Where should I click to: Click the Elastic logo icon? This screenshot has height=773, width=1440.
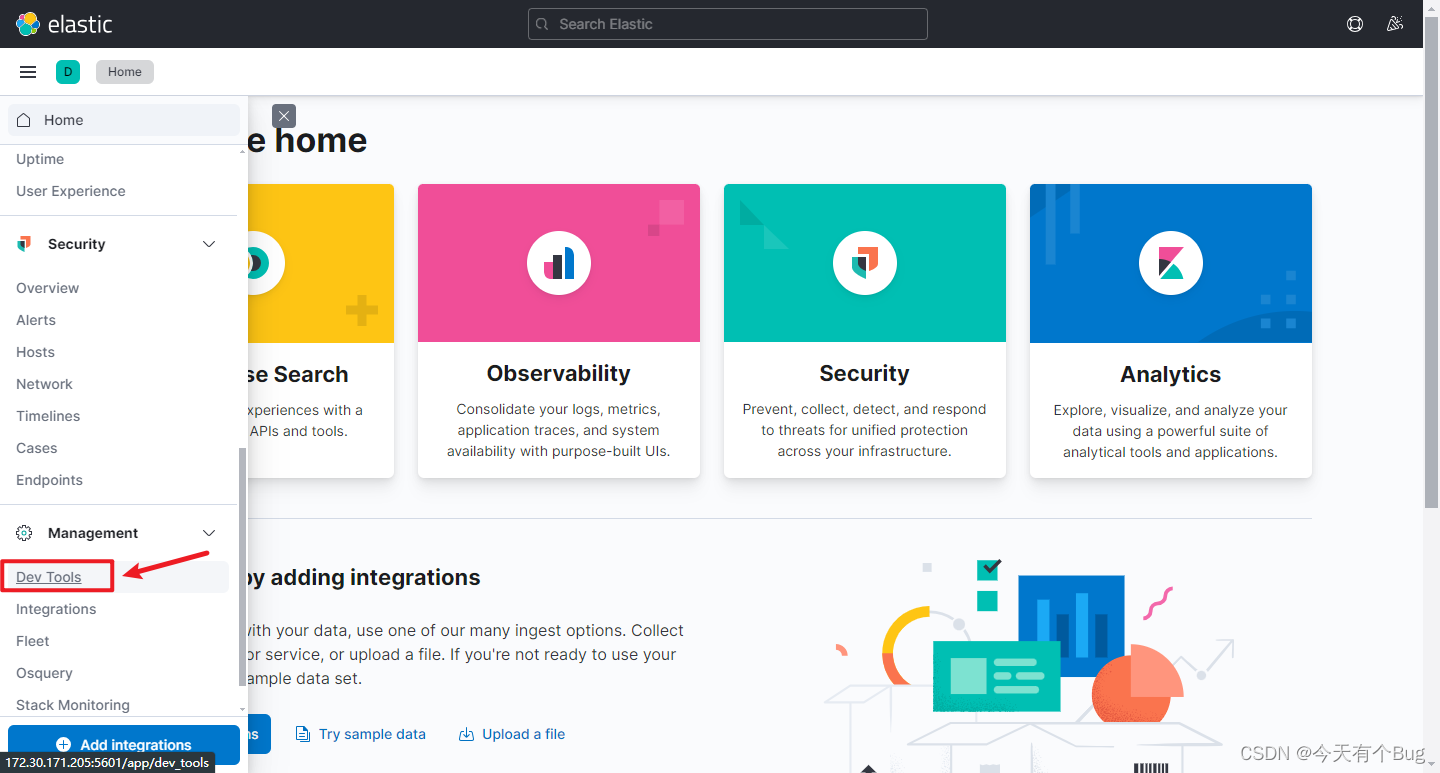[x=25, y=23]
